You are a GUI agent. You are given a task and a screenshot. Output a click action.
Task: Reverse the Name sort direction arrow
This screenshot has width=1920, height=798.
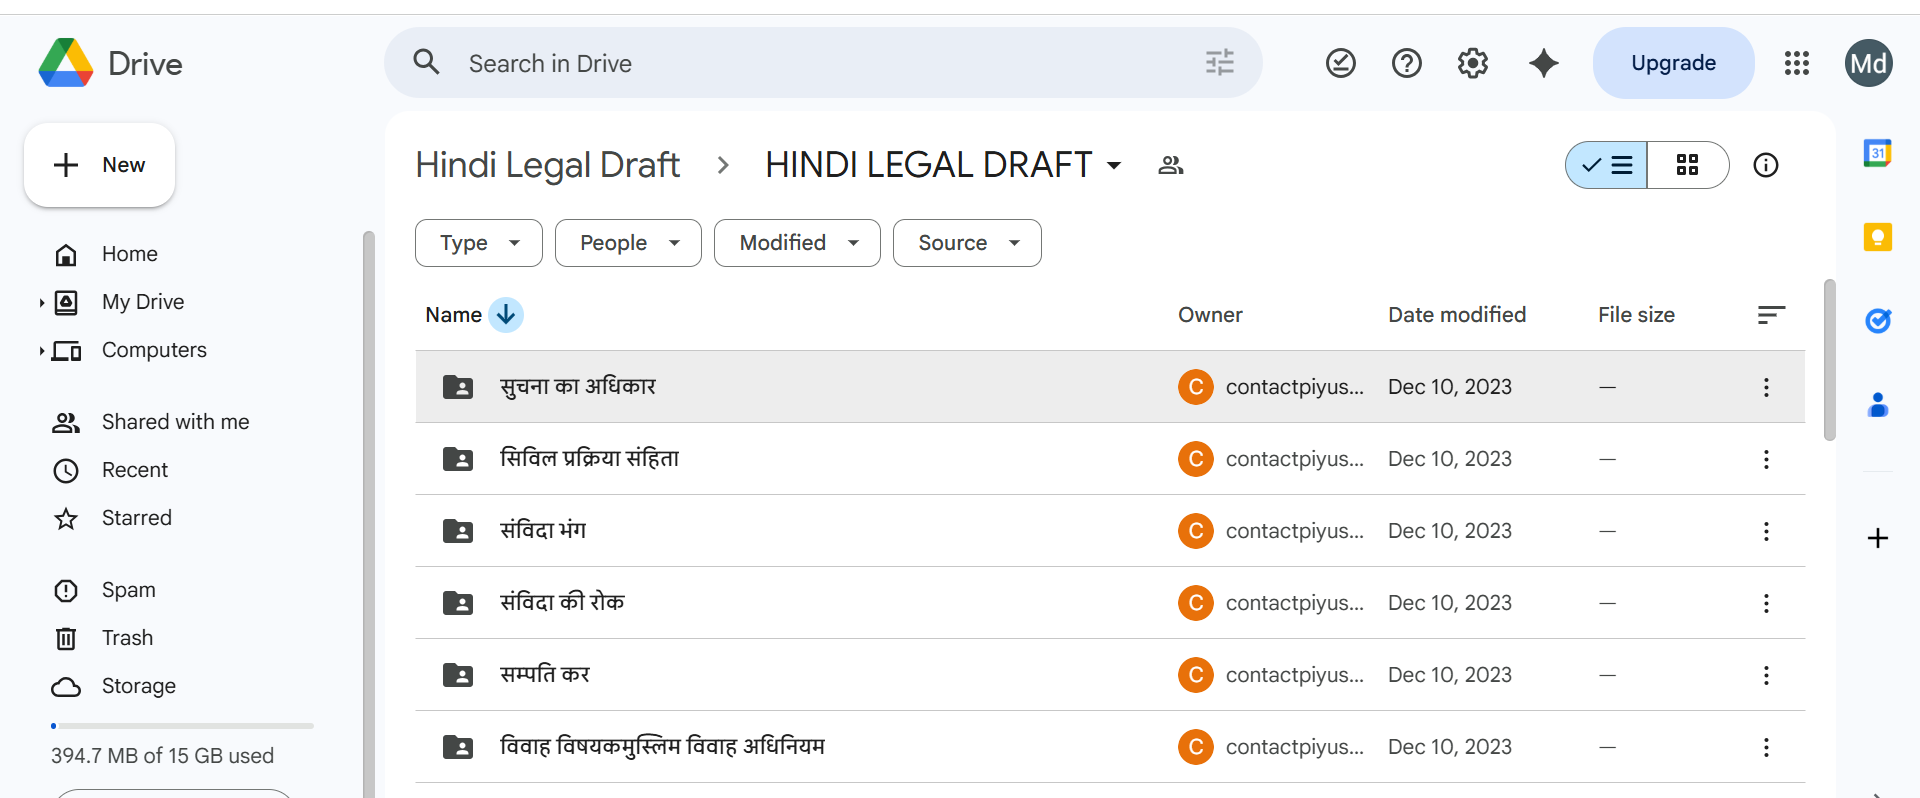506,315
